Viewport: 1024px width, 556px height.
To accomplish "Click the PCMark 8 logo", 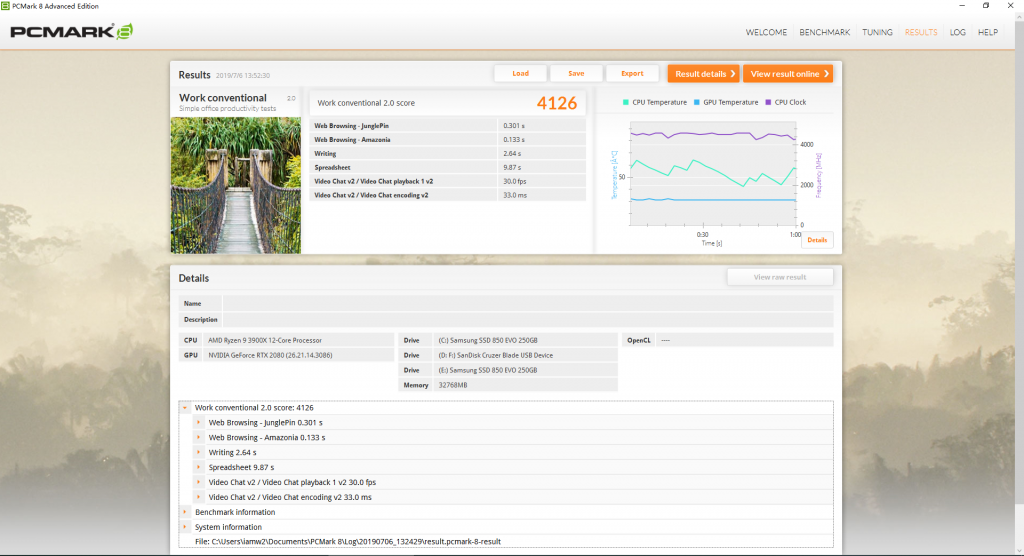I will 72,32.
